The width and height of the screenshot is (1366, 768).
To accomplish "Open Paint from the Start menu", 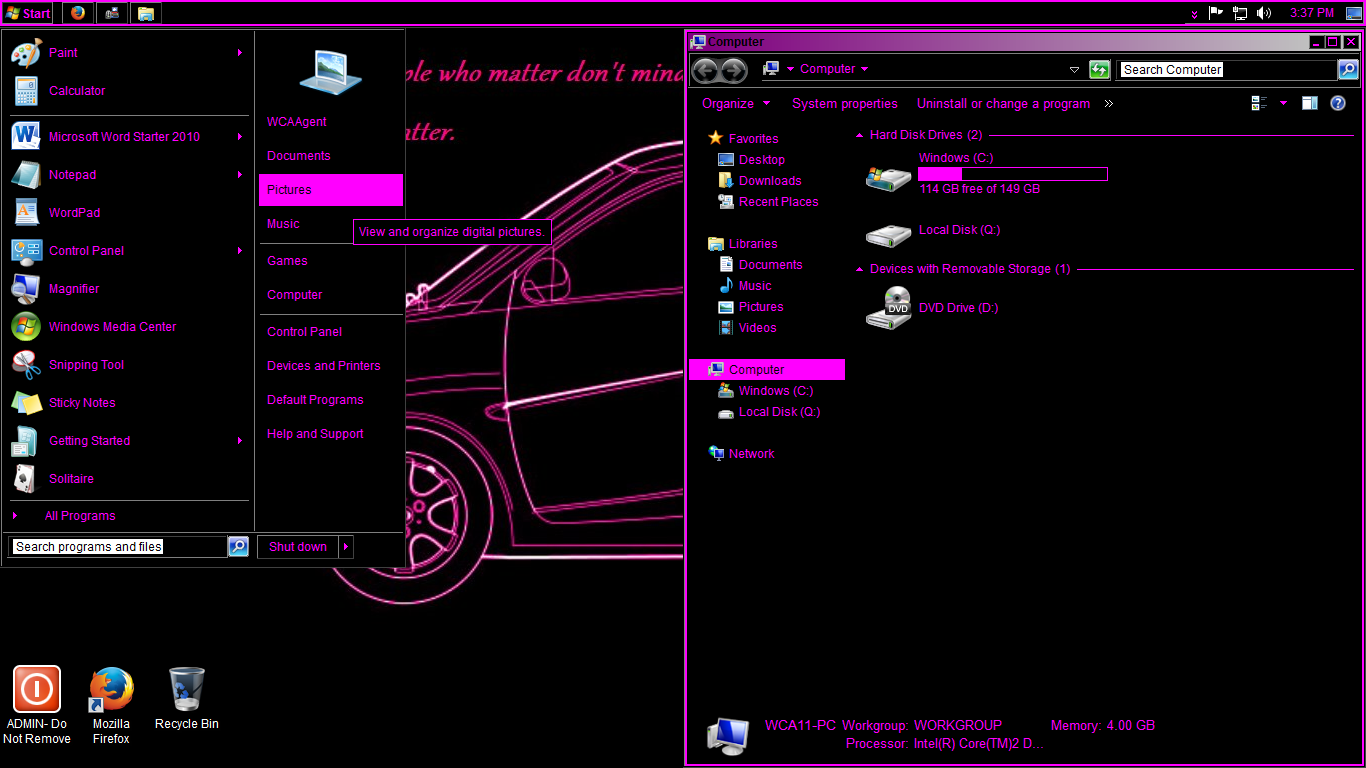I will click(126, 53).
